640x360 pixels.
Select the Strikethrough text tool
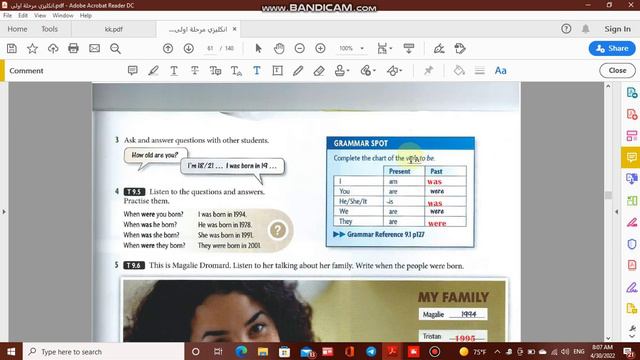click(x=195, y=71)
